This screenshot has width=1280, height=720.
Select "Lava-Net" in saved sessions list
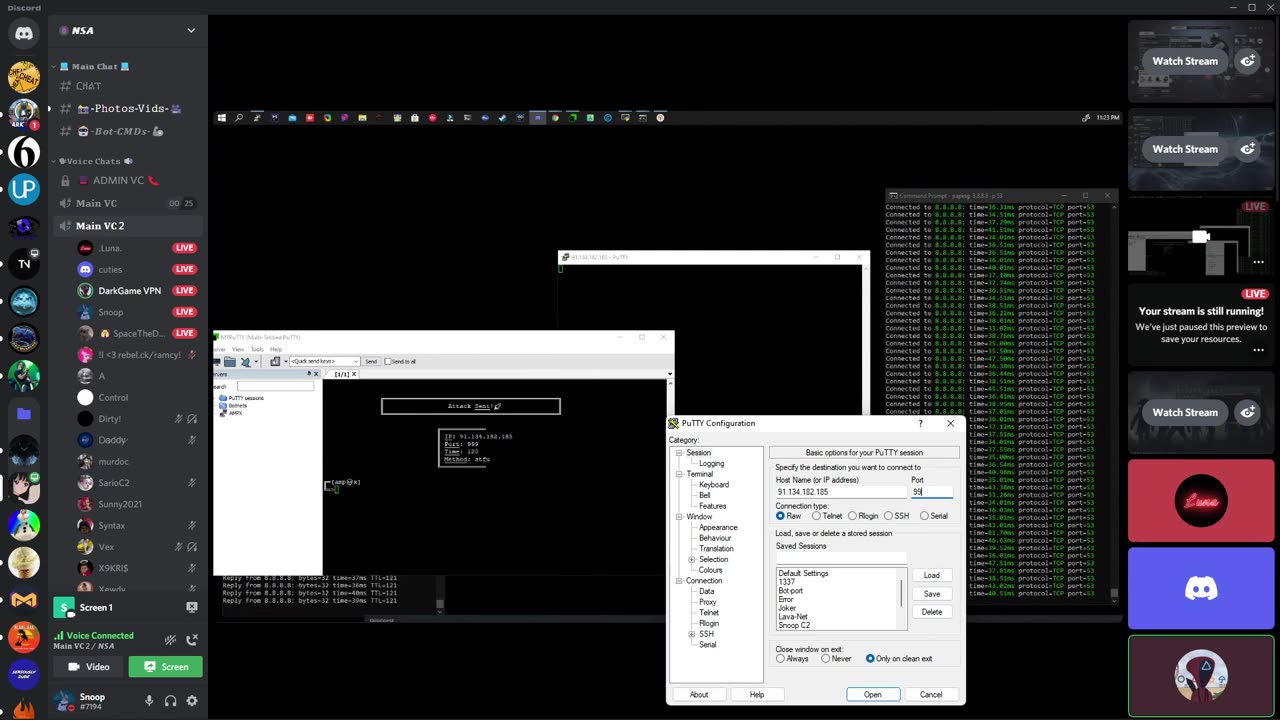793,617
